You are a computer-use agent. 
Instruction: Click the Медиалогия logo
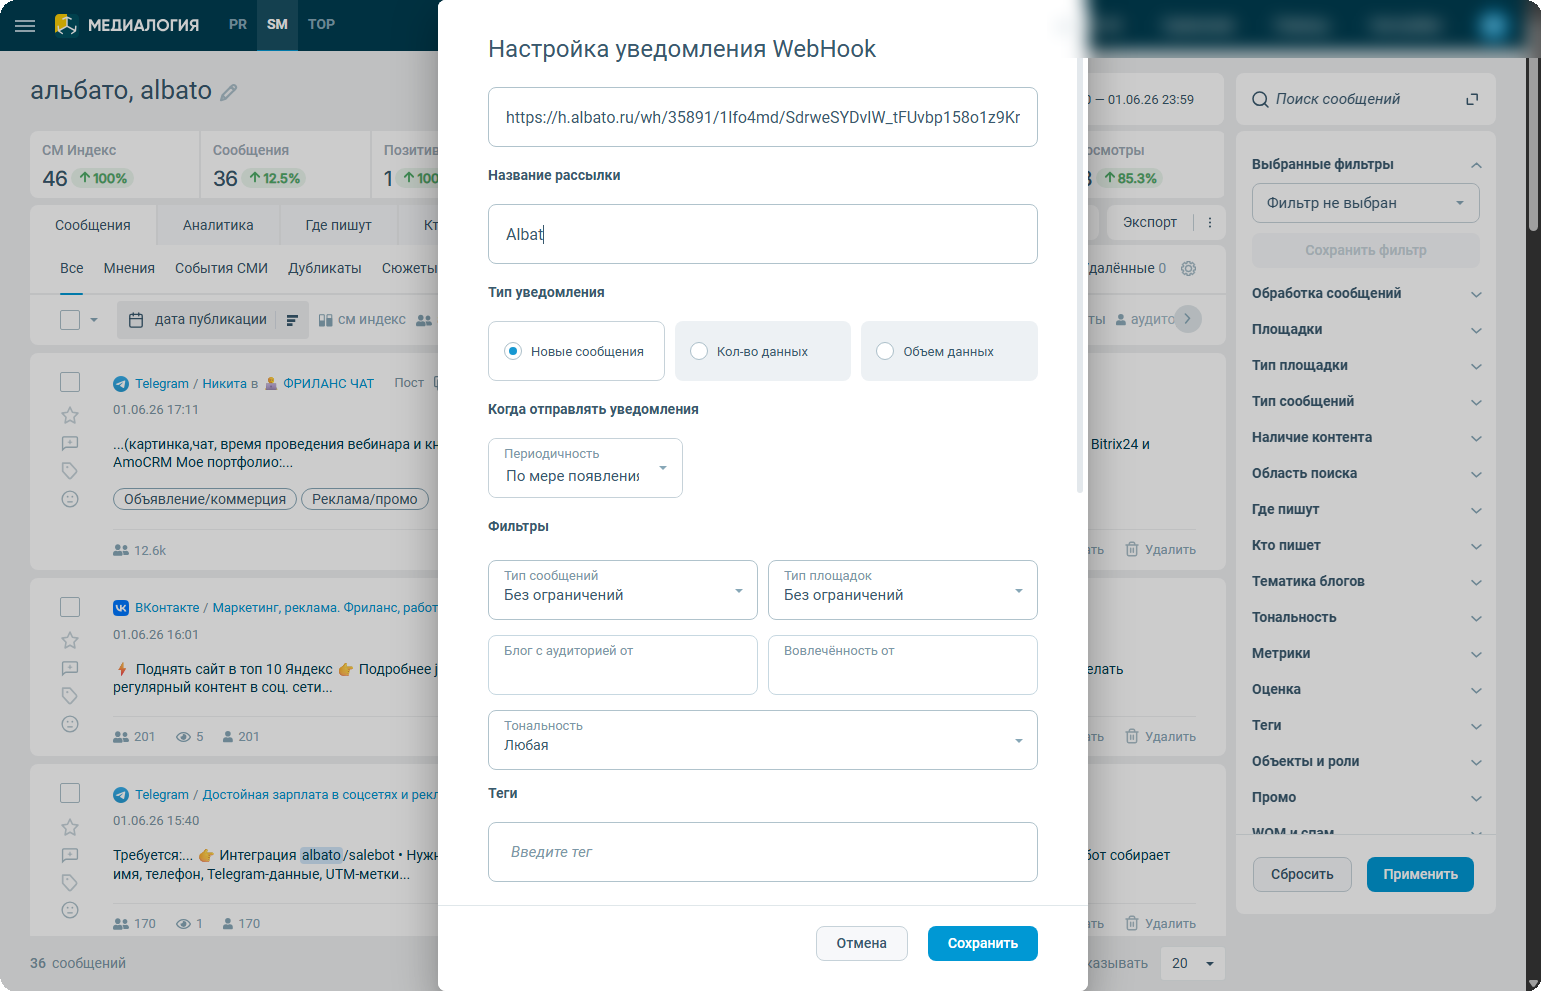coord(127,25)
